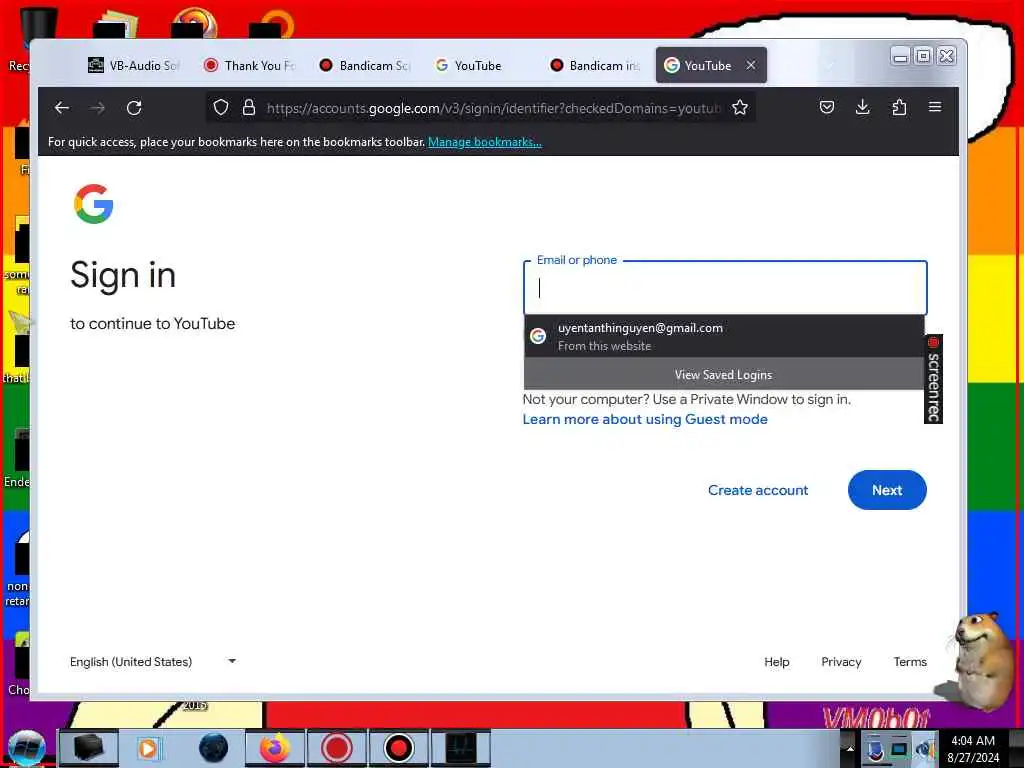Switch to the Bandicam Screen tab

[x=364, y=65]
